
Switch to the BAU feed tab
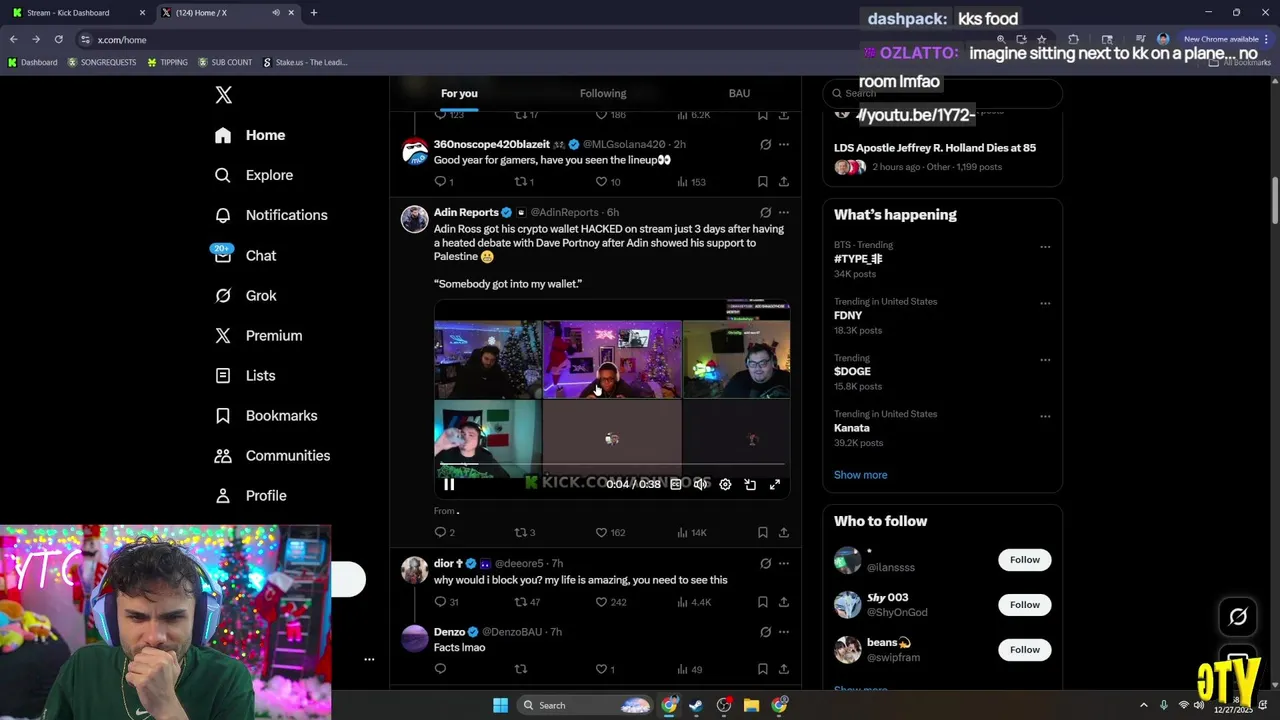[x=739, y=93]
